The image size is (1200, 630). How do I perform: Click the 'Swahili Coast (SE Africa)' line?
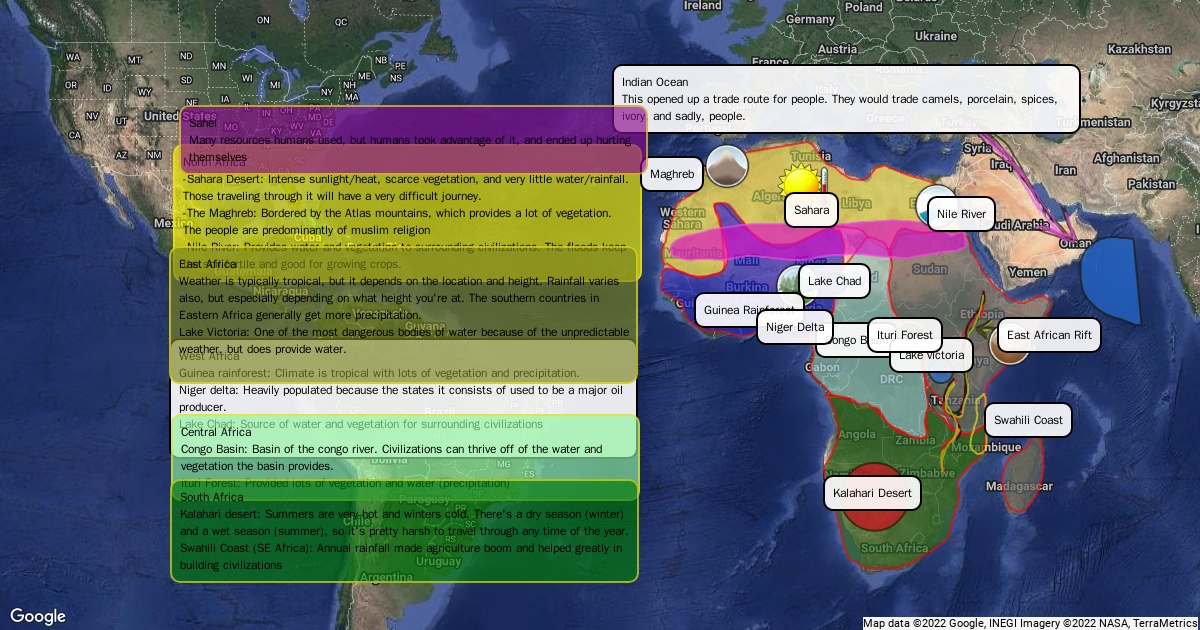(x=401, y=548)
